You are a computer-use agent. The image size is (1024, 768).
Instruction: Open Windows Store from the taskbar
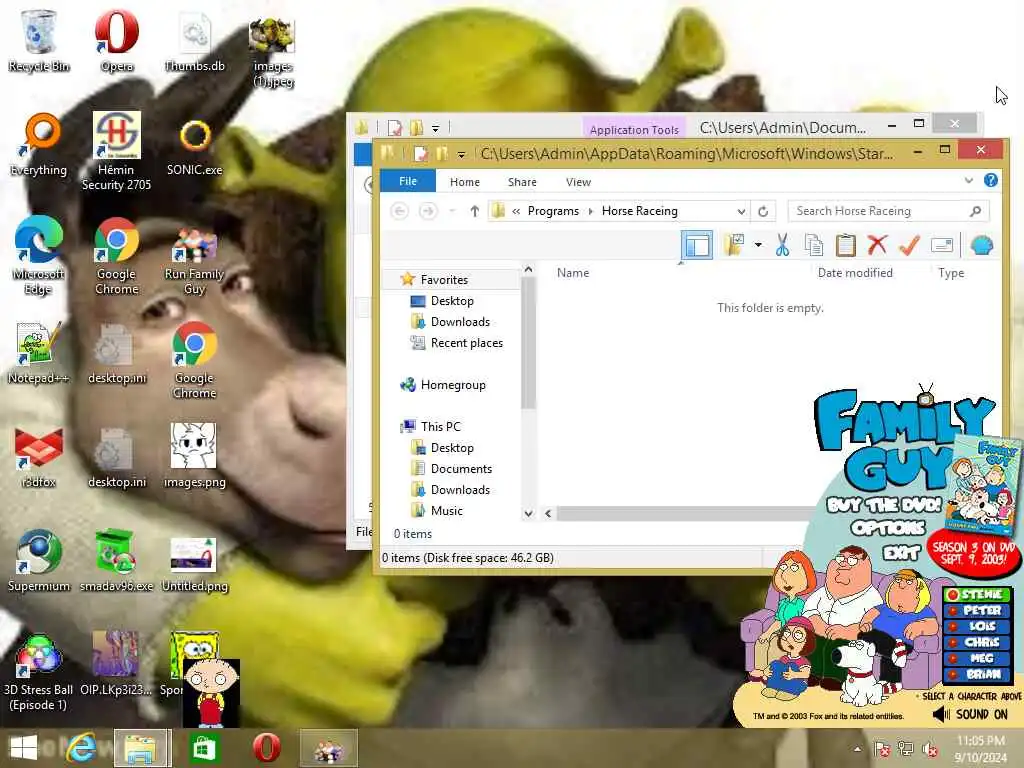click(x=203, y=748)
